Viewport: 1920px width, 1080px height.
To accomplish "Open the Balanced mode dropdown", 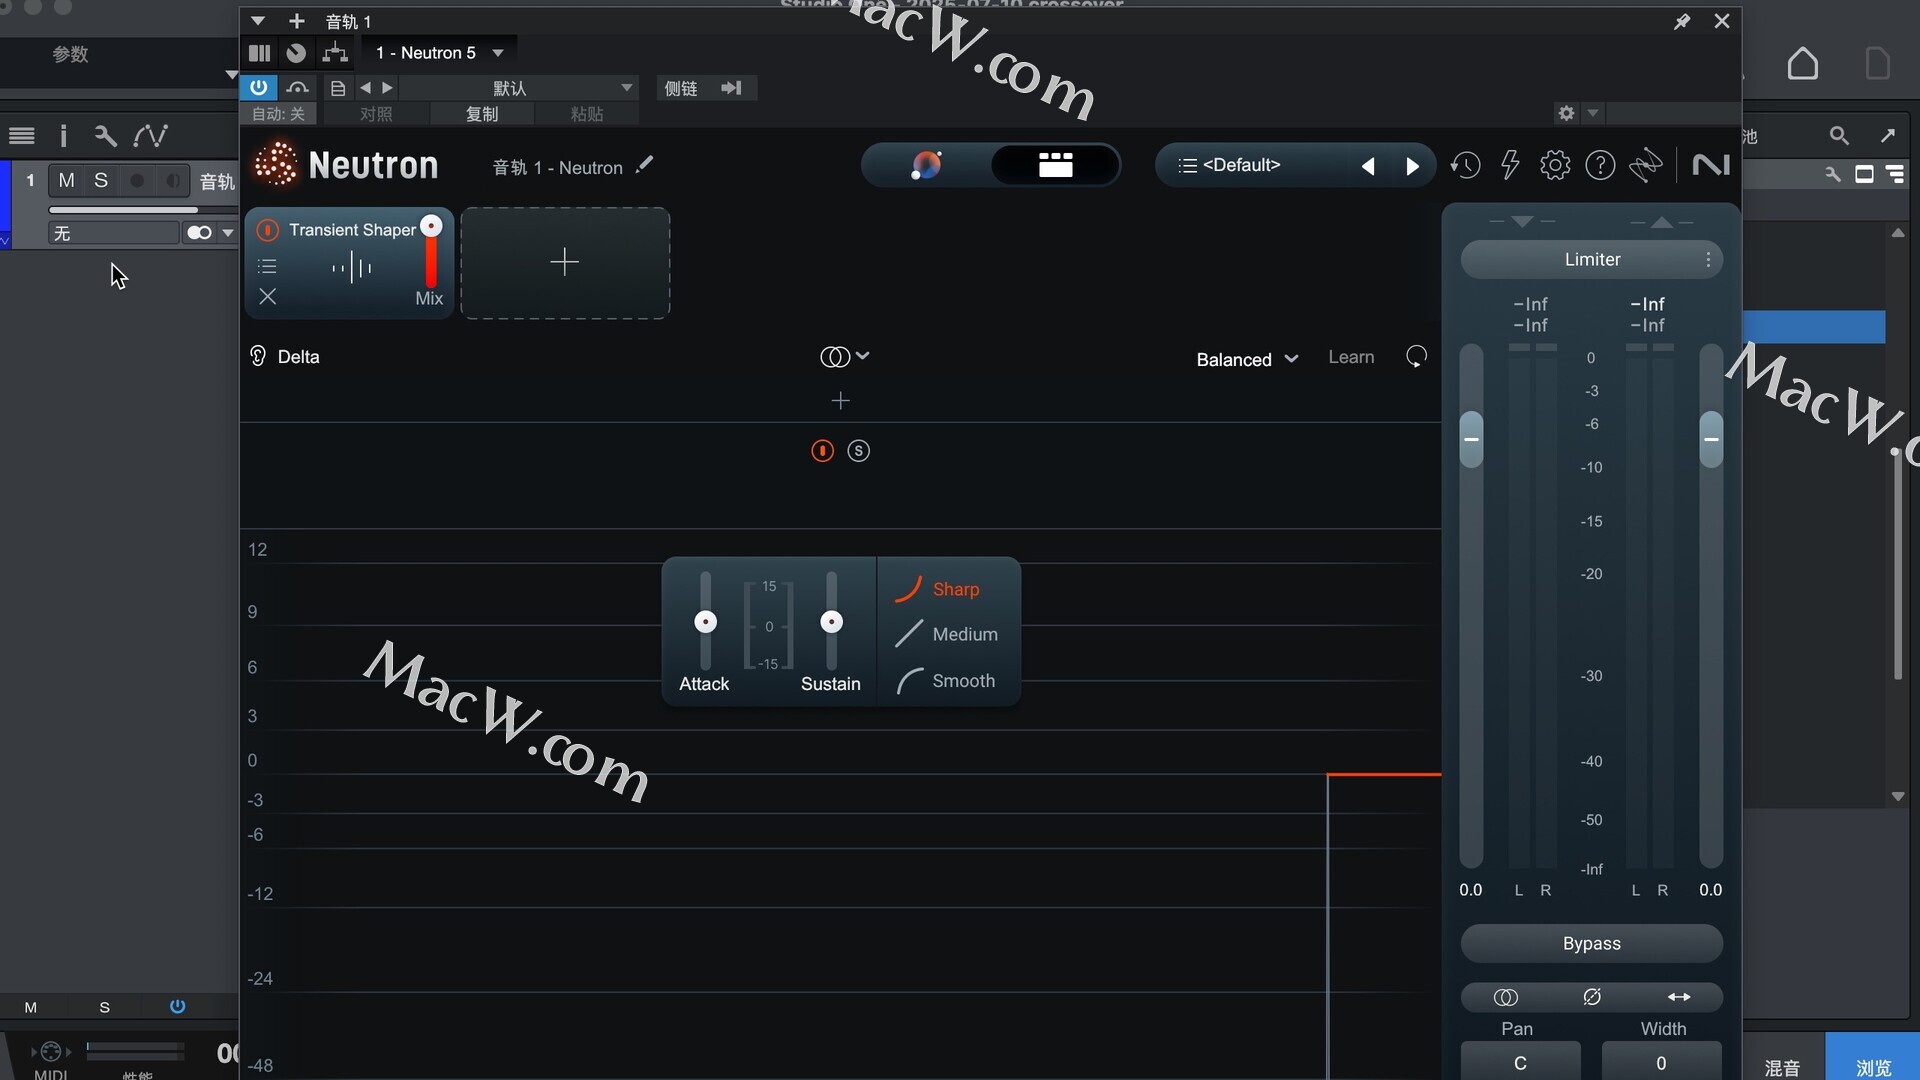I will tap(1247, 359).
